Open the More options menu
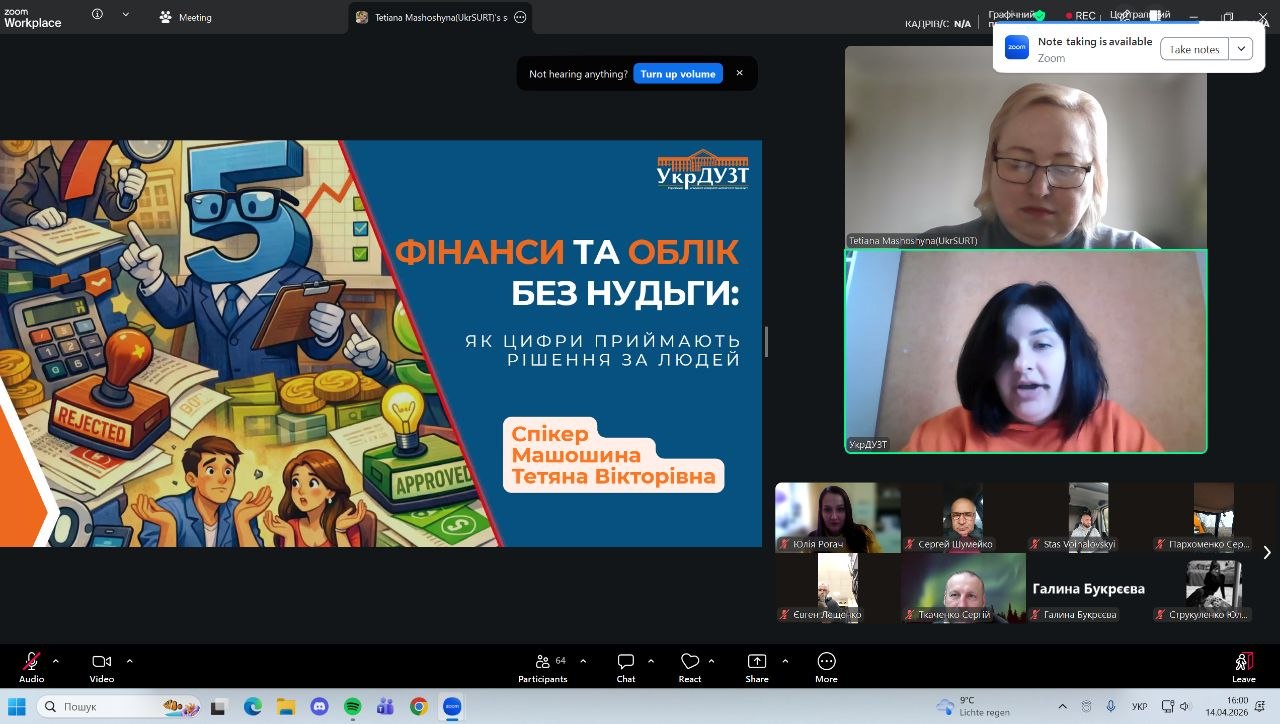This screenshot has width=1280, height=724. point(826,662)
